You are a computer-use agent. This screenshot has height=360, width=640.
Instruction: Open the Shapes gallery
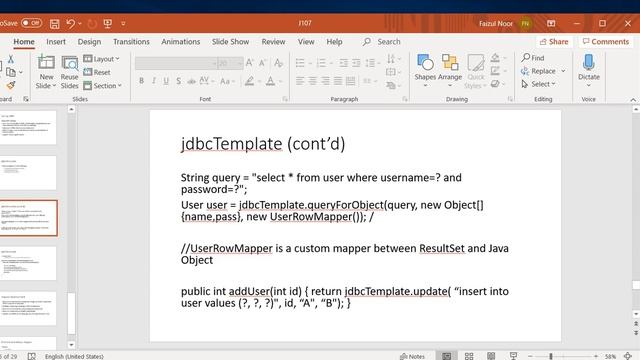click(x=425, y=71)
